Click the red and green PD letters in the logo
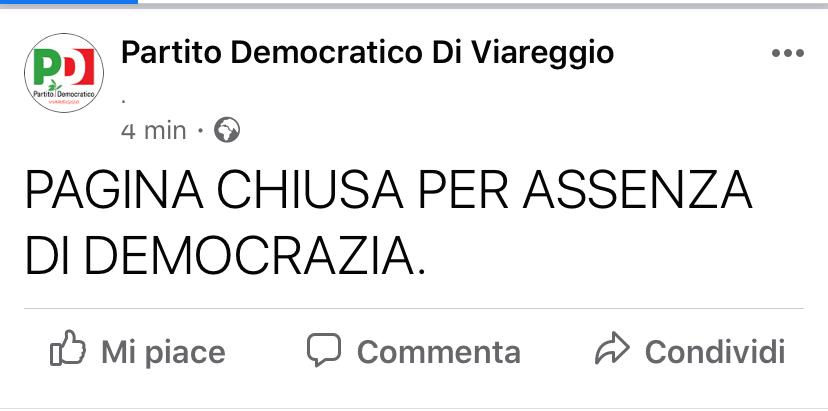Image resolution: width=828 pixels, height=411 pixels. click(64, 66)
